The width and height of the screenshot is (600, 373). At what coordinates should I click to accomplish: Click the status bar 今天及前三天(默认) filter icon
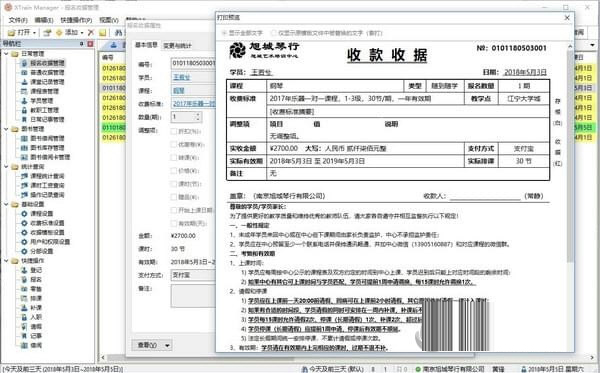click(305, 369)
